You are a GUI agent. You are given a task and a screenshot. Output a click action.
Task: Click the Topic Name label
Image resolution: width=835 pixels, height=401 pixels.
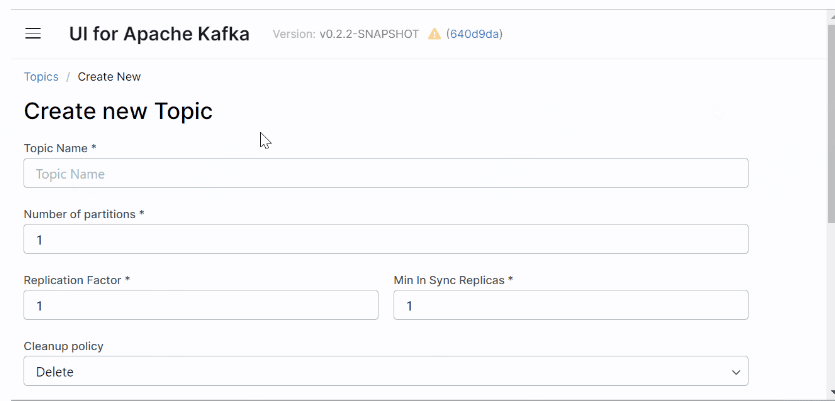pos(59,148)
